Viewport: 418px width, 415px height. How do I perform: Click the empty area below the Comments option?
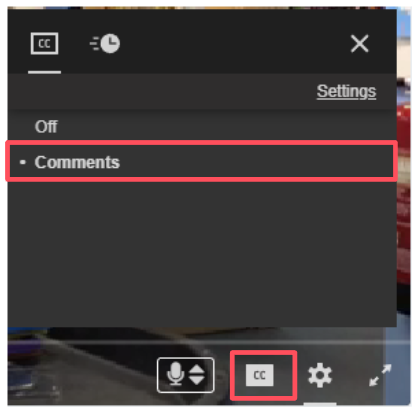point(202,253)
